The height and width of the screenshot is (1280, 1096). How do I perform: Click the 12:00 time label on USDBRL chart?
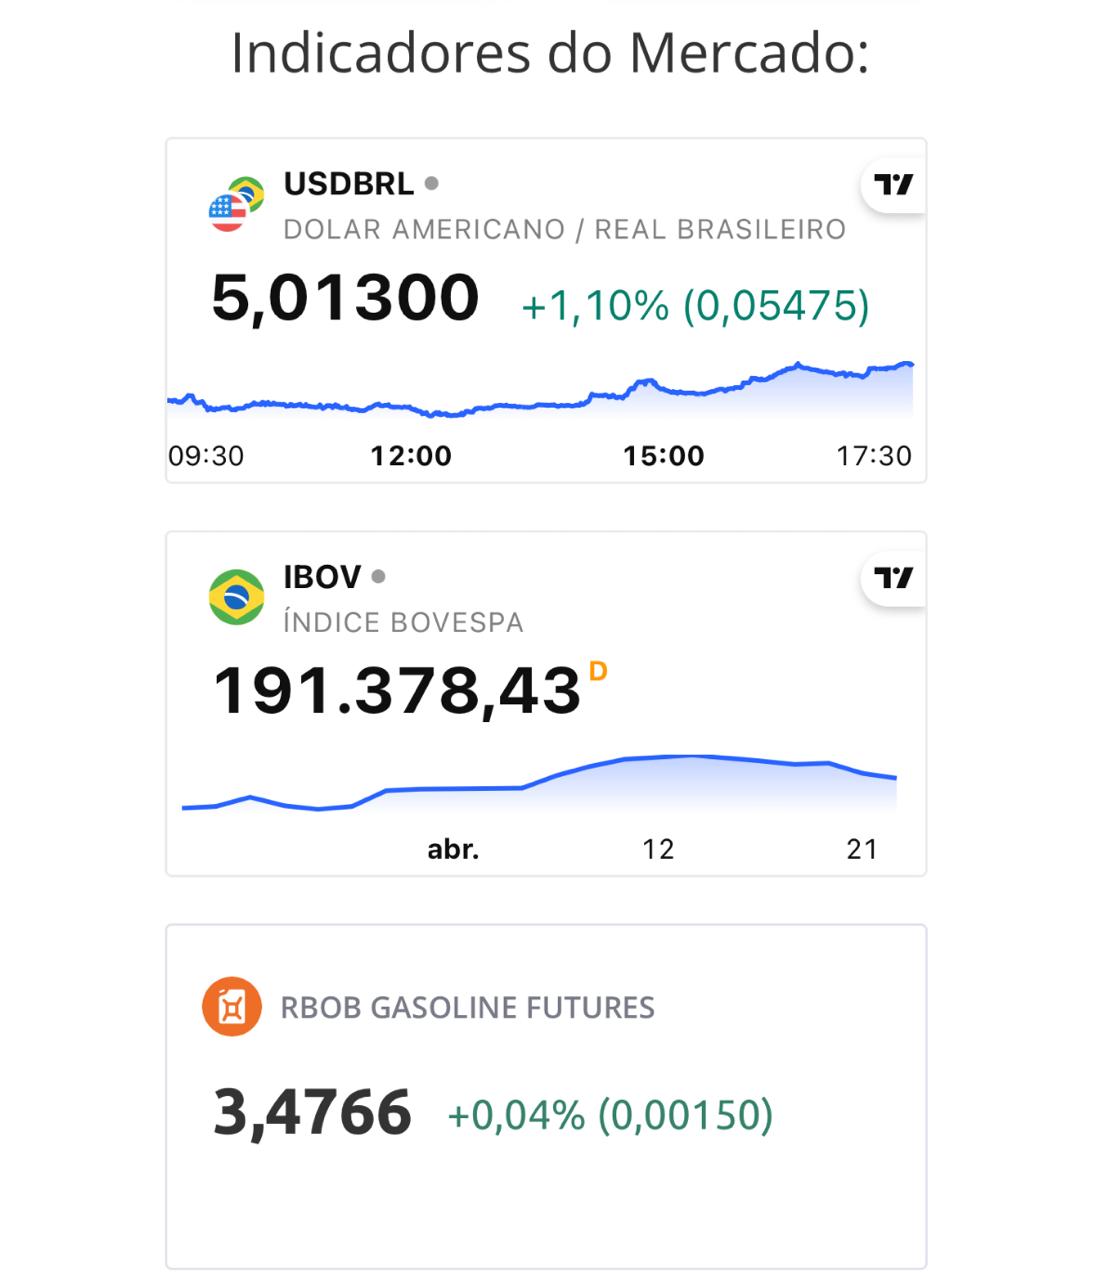[x=411, y=456]
